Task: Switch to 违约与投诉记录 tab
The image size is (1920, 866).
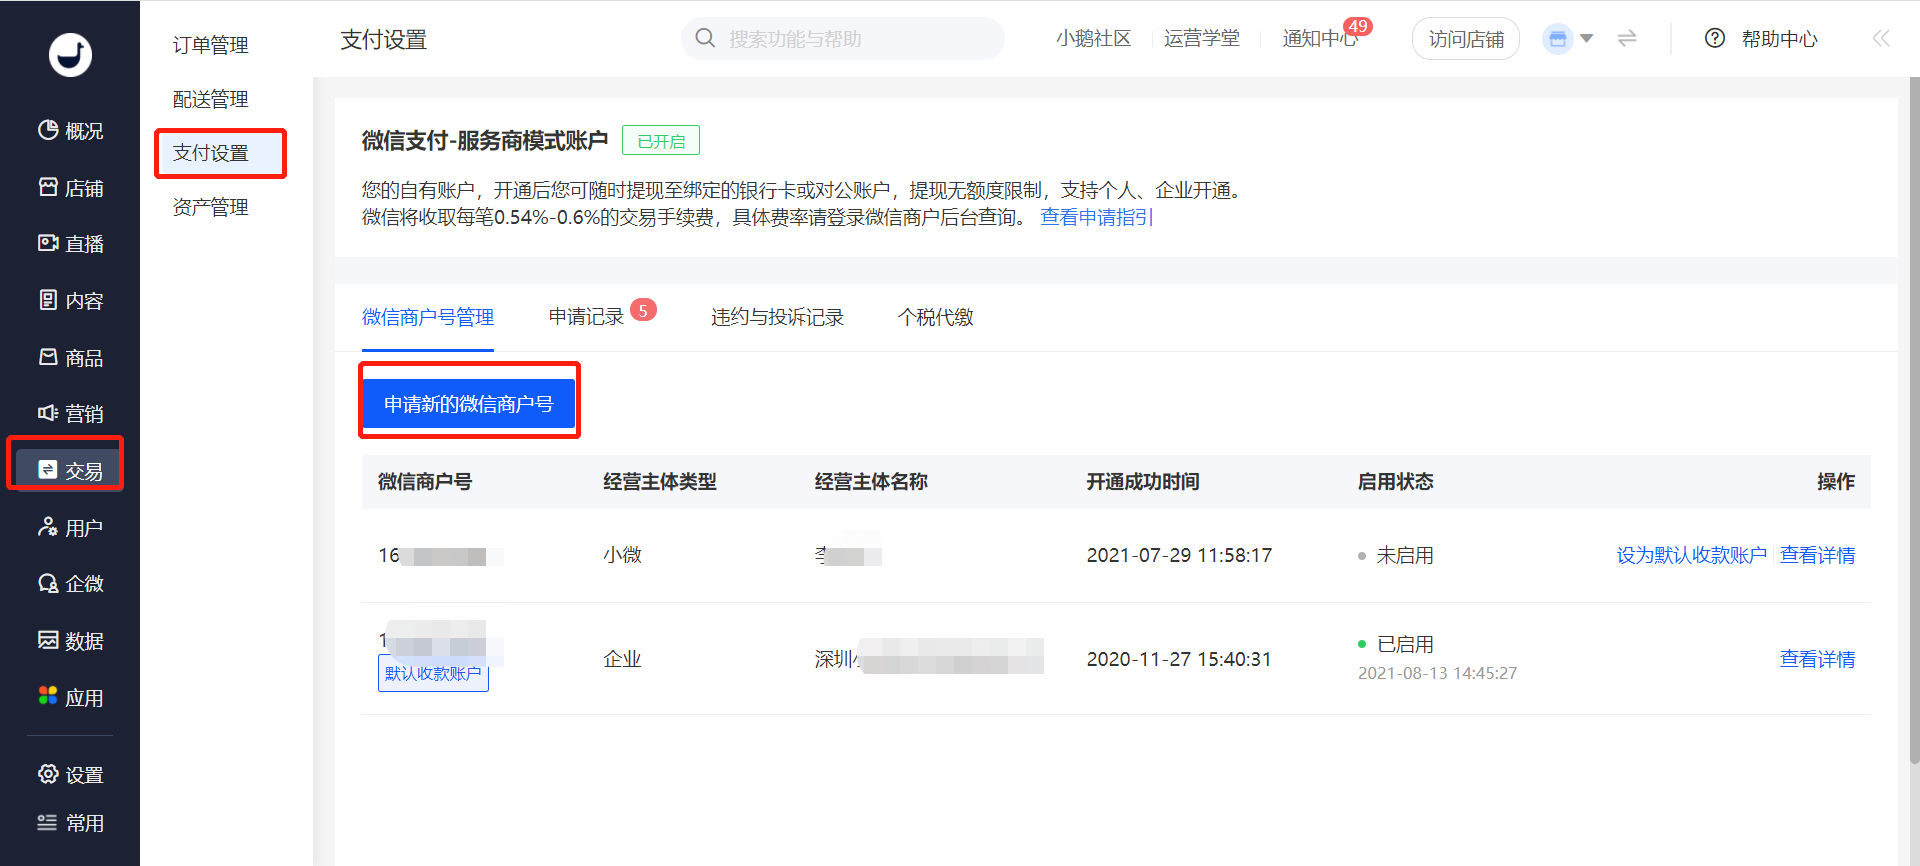Action: click(777, 317)
